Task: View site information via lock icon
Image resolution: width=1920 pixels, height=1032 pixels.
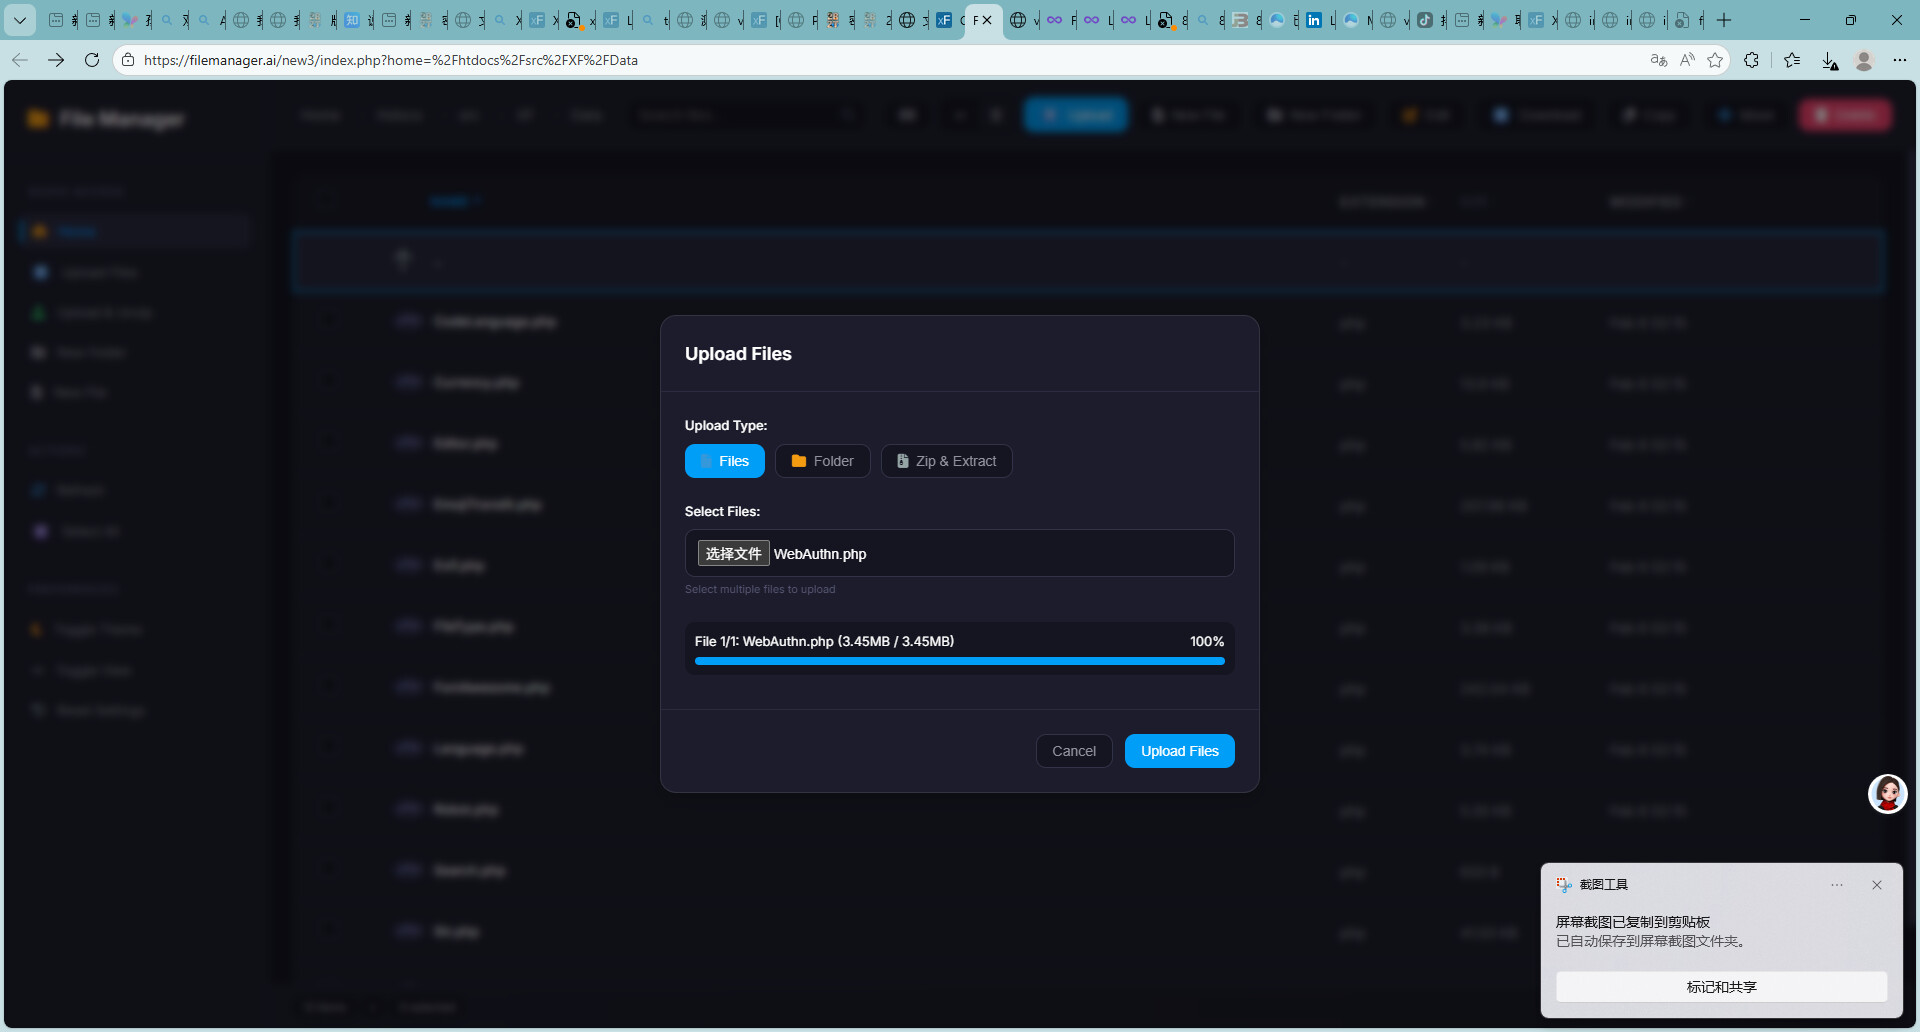Action: pyautogui.click(x=128, y=60)
